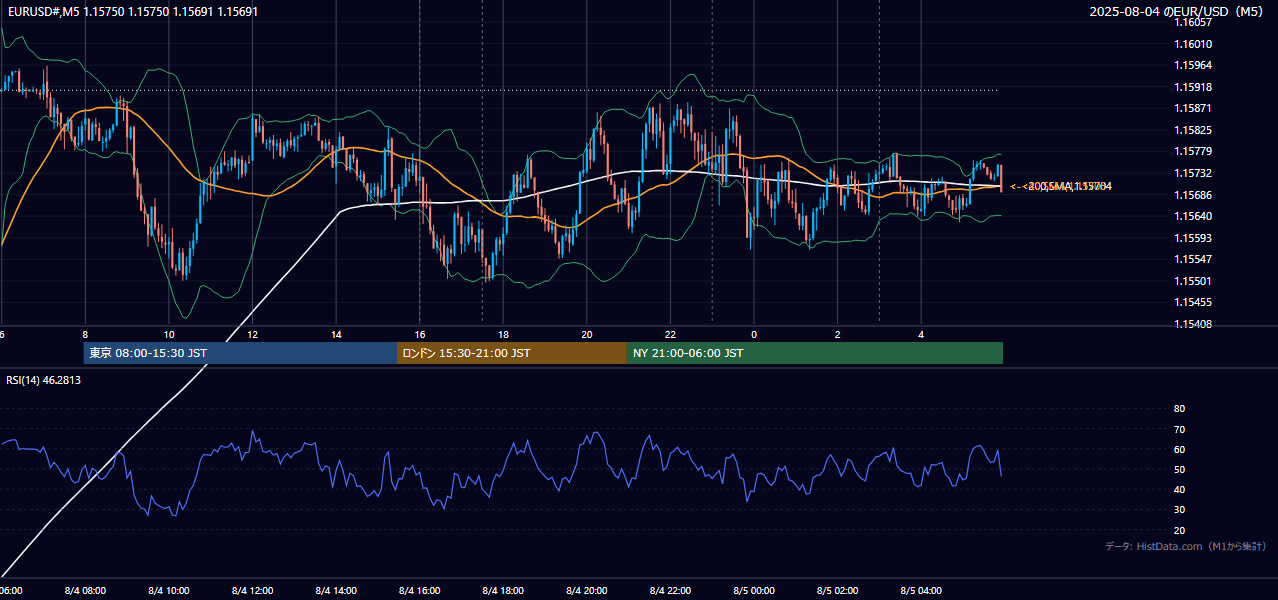Click bottom time label 8/4 18:00
This screenshot has height=600, width=1278.
(x=503, y=591)
